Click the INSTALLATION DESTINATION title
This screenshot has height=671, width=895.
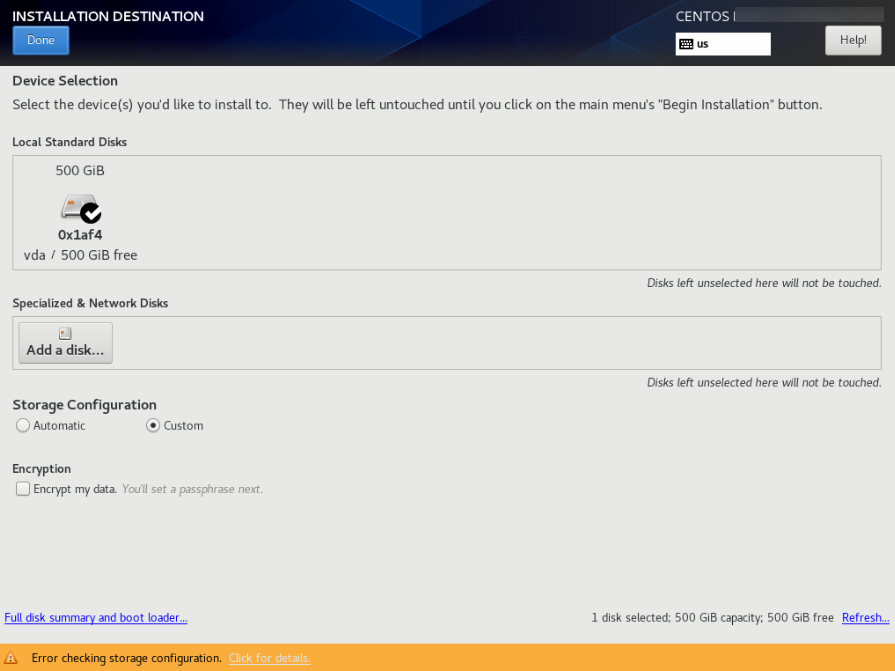108,16
